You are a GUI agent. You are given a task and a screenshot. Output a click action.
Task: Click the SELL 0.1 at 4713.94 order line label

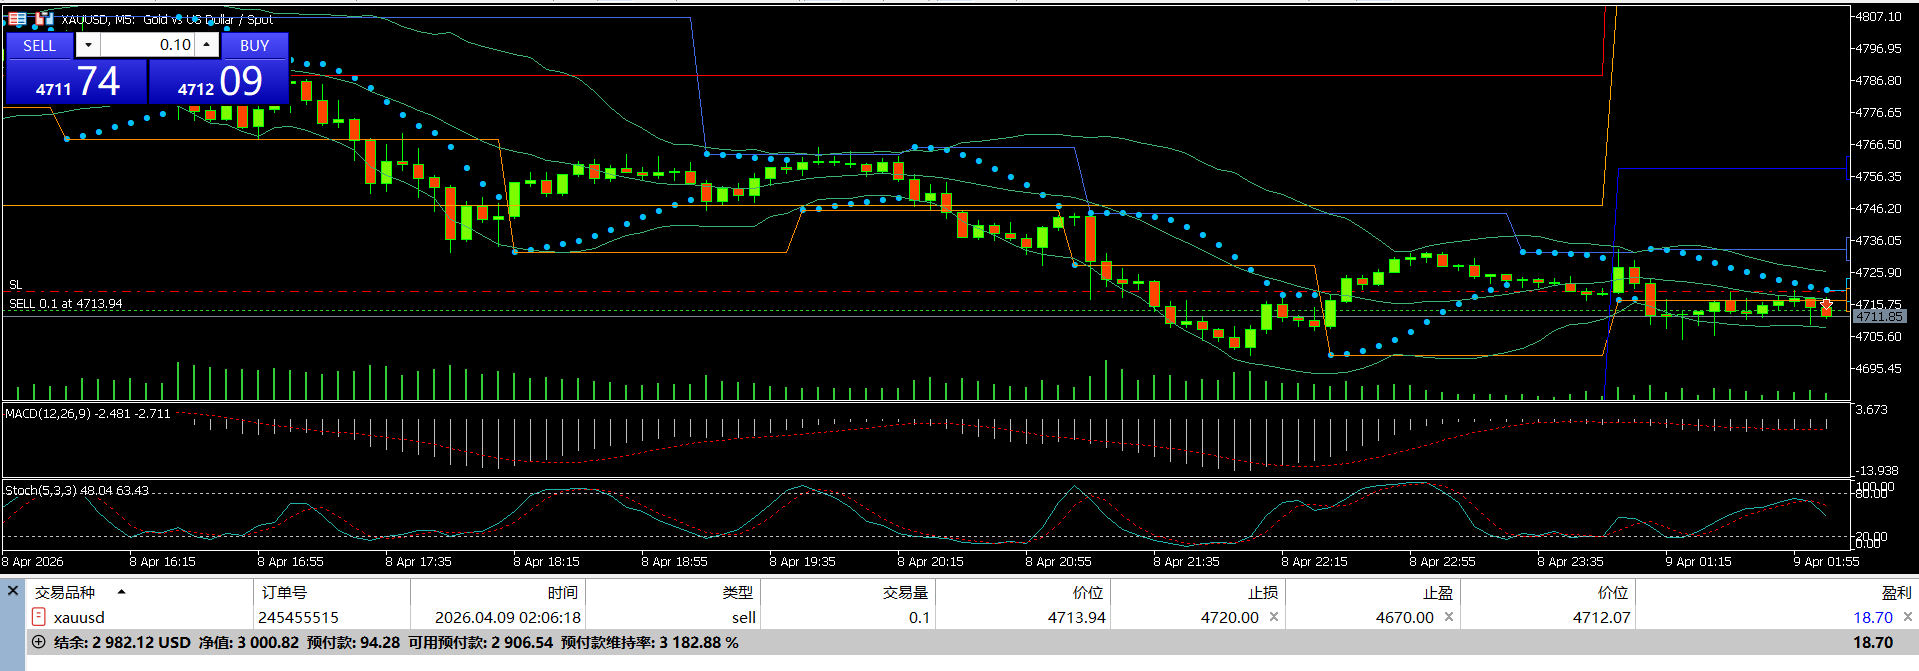coord(65,304)
